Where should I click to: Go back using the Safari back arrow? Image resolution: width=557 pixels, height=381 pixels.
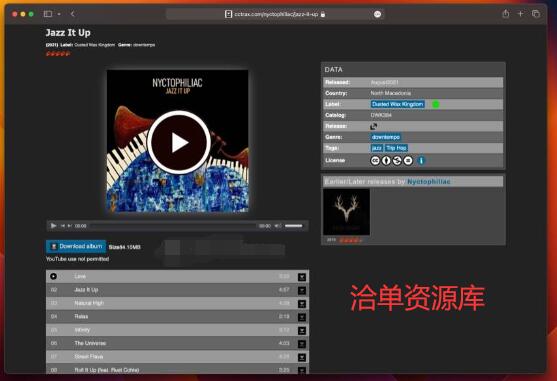[x=72, y=14]
